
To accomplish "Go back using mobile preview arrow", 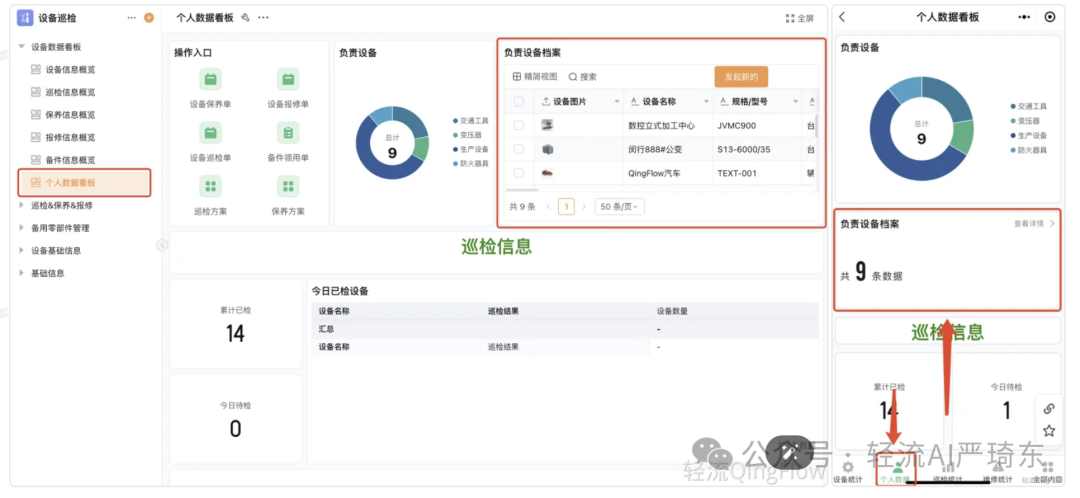I will pos(842,17).
